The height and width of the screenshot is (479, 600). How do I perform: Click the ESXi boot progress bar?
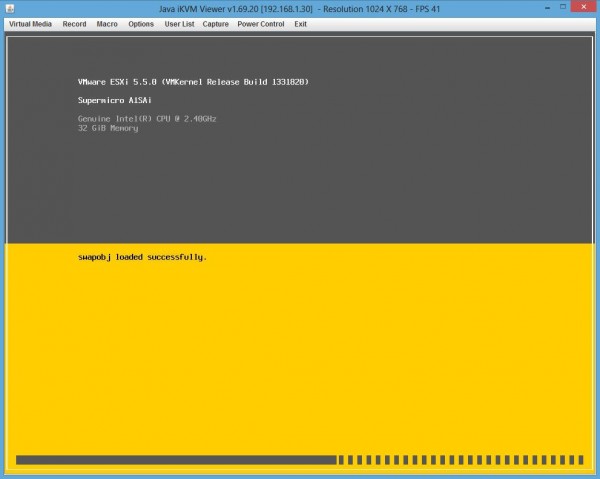click(x=300, y=460)
